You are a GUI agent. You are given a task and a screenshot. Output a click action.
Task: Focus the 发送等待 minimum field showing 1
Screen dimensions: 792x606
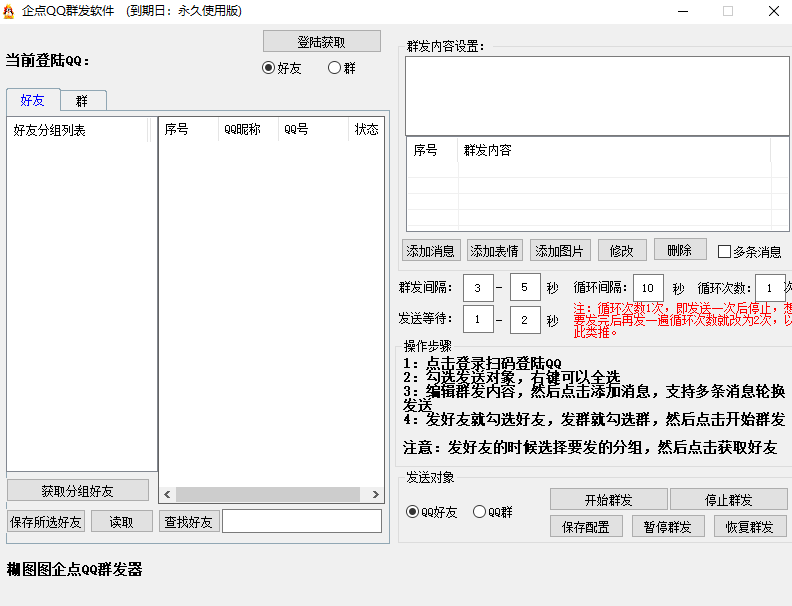478,319
